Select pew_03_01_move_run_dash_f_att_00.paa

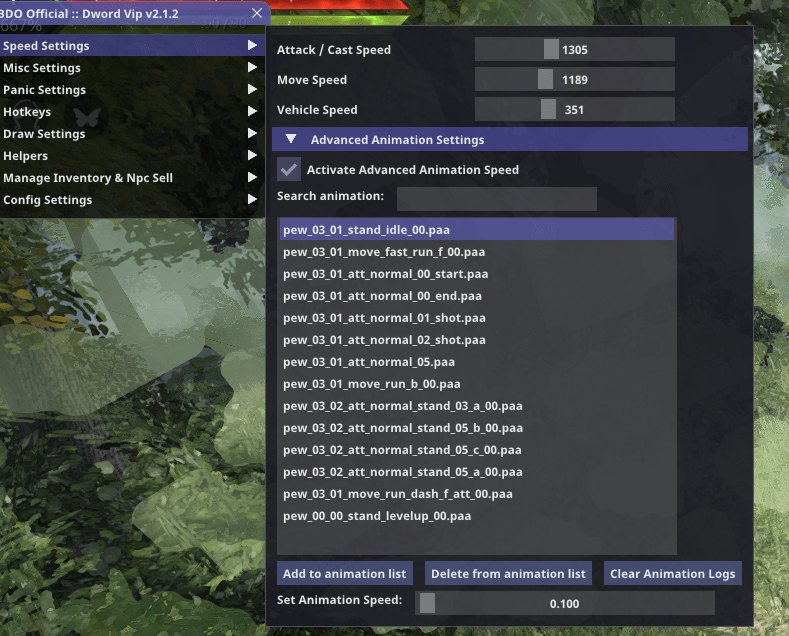click(x=477, y=494)
